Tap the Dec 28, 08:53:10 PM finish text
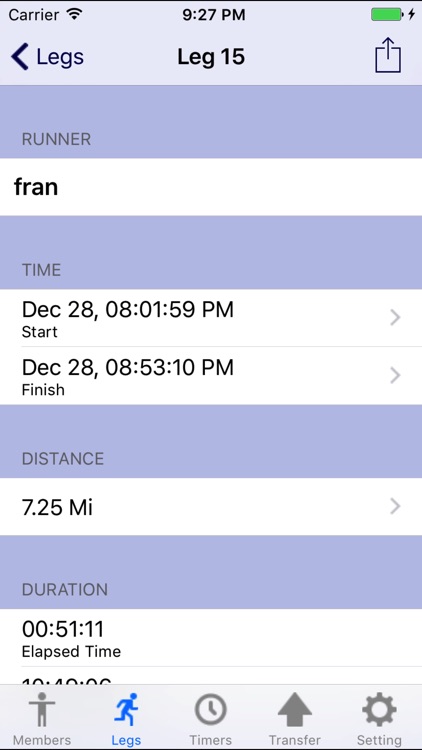This screenshot has width=422, height=750. pyautogui.click(x=128, y=367)
